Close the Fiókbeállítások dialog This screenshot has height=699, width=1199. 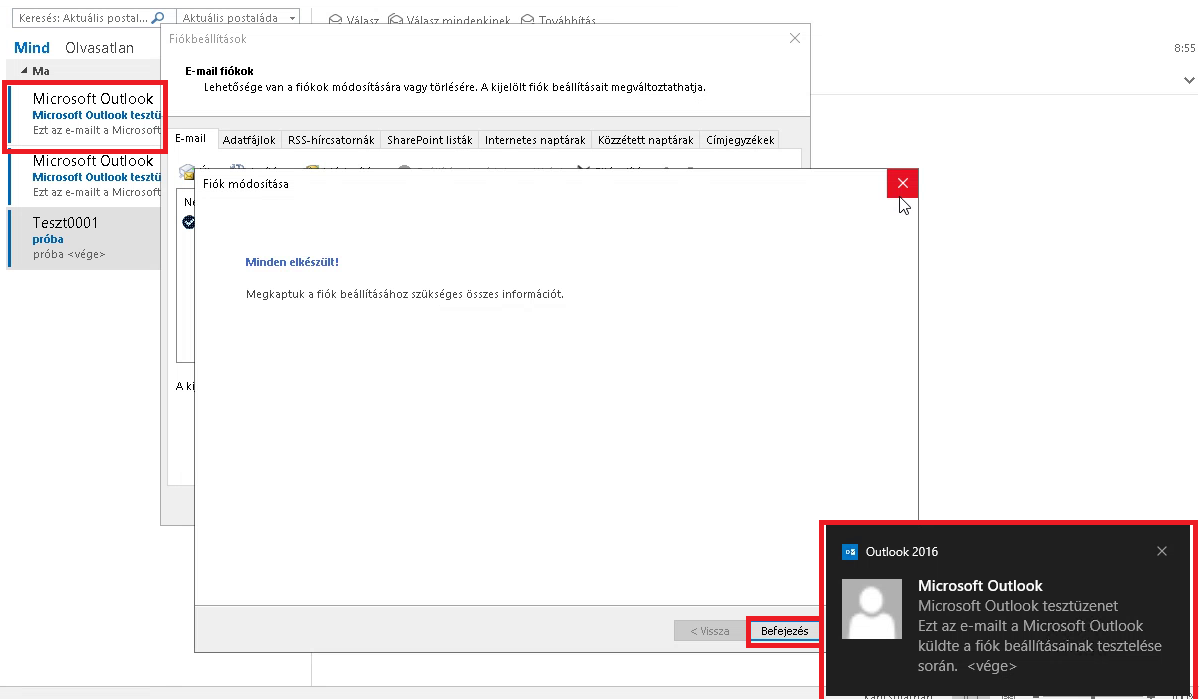[794, 38]
